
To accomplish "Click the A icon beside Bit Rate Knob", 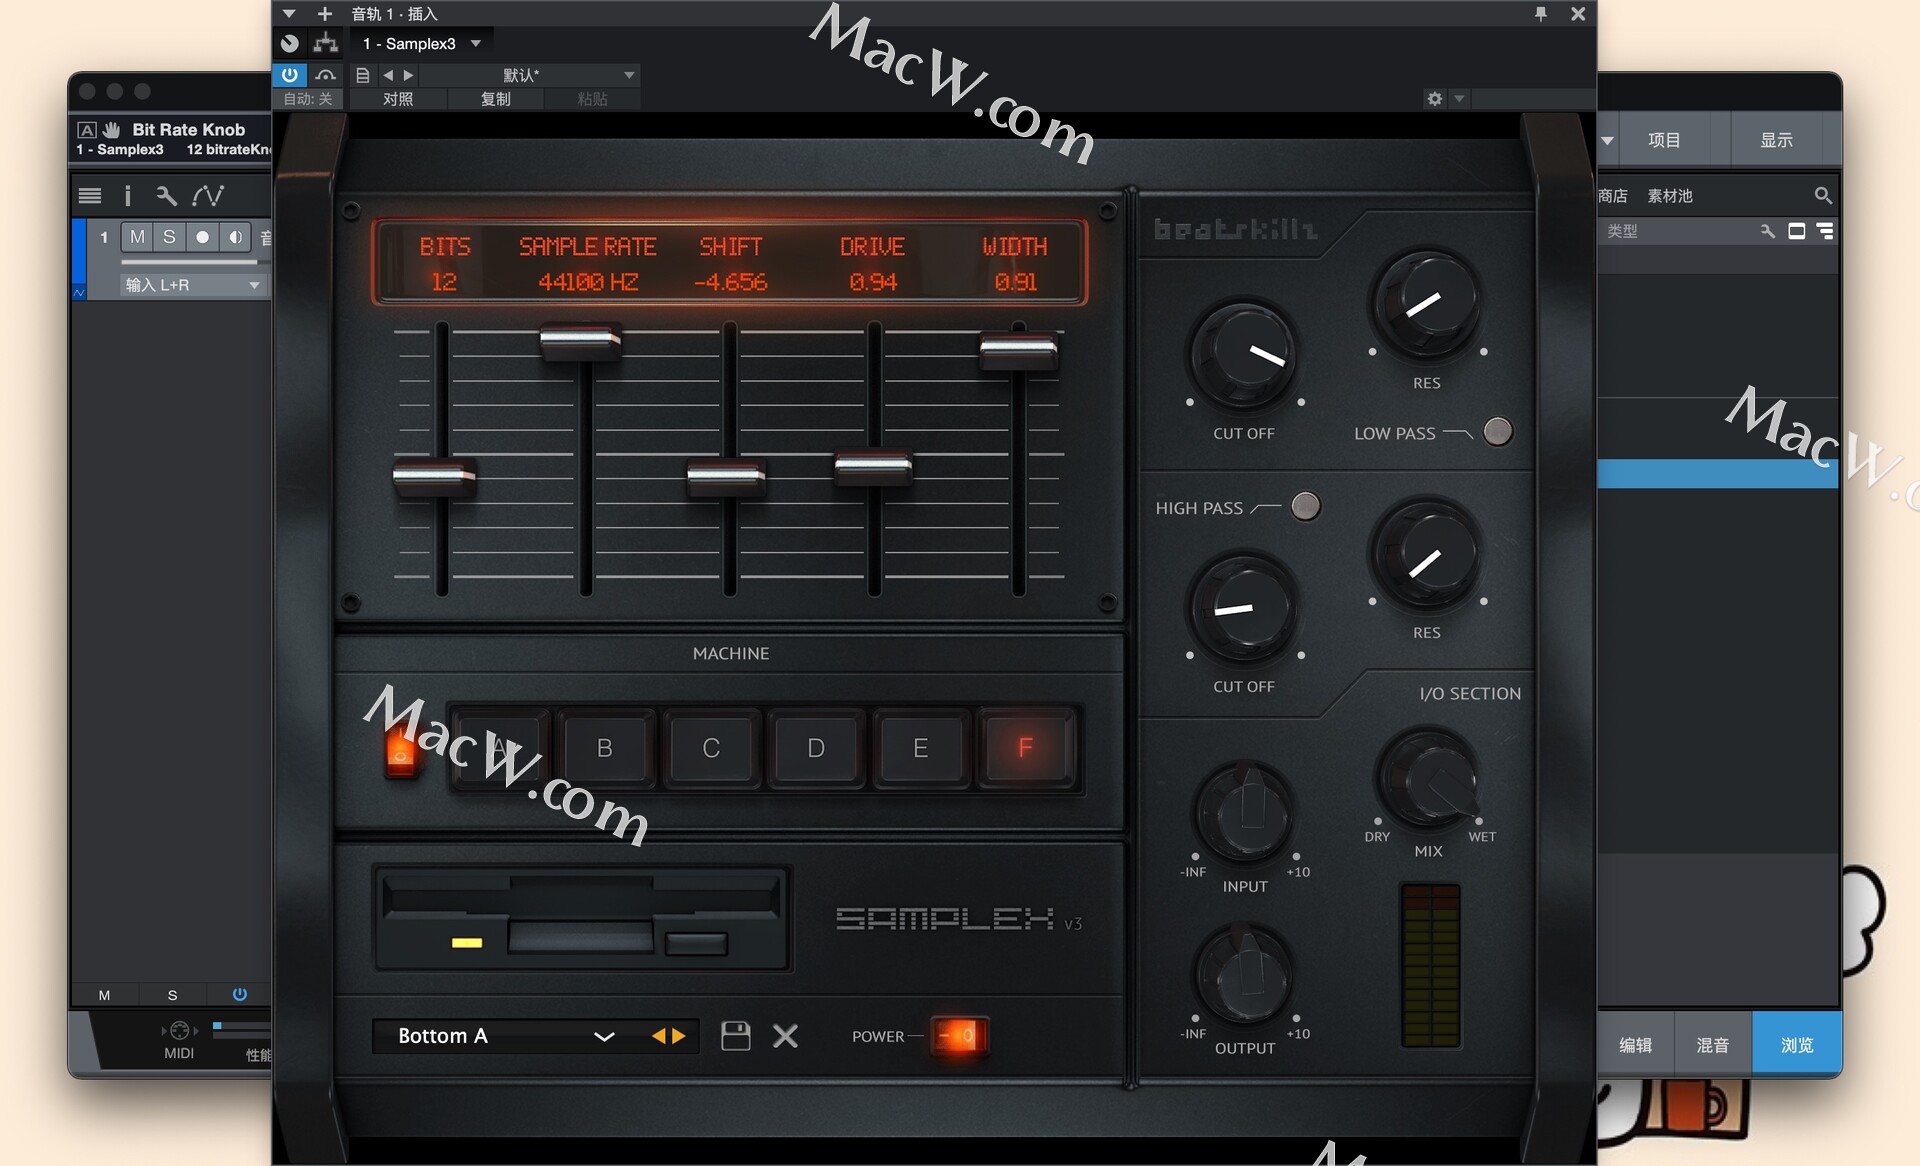I will coord(87,130).
